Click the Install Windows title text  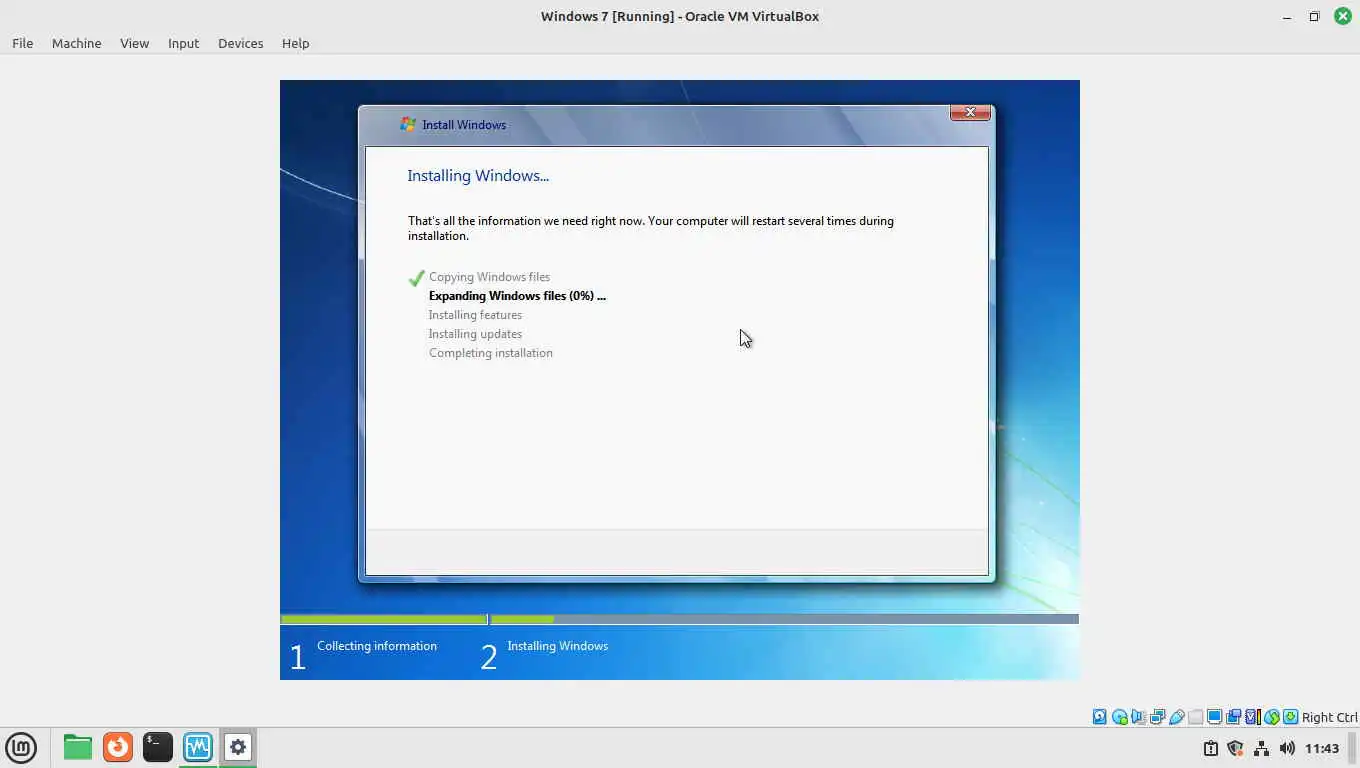click(x=464, y=125)
